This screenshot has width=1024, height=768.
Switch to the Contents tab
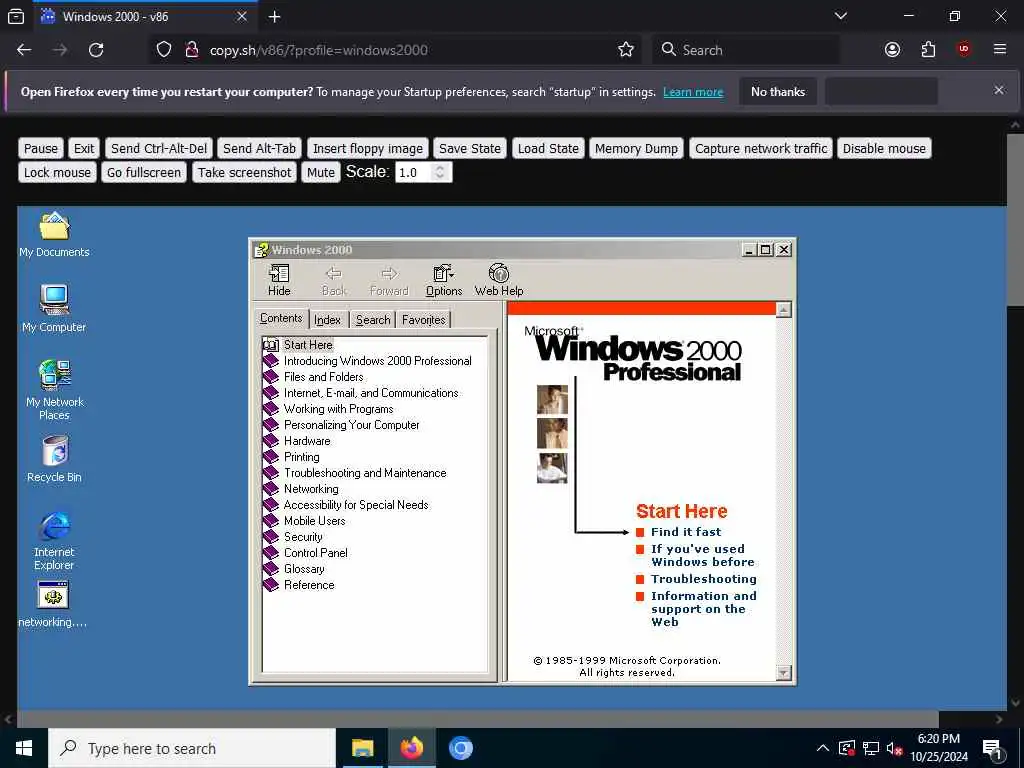pyautogui.click(x=281, y=318)
